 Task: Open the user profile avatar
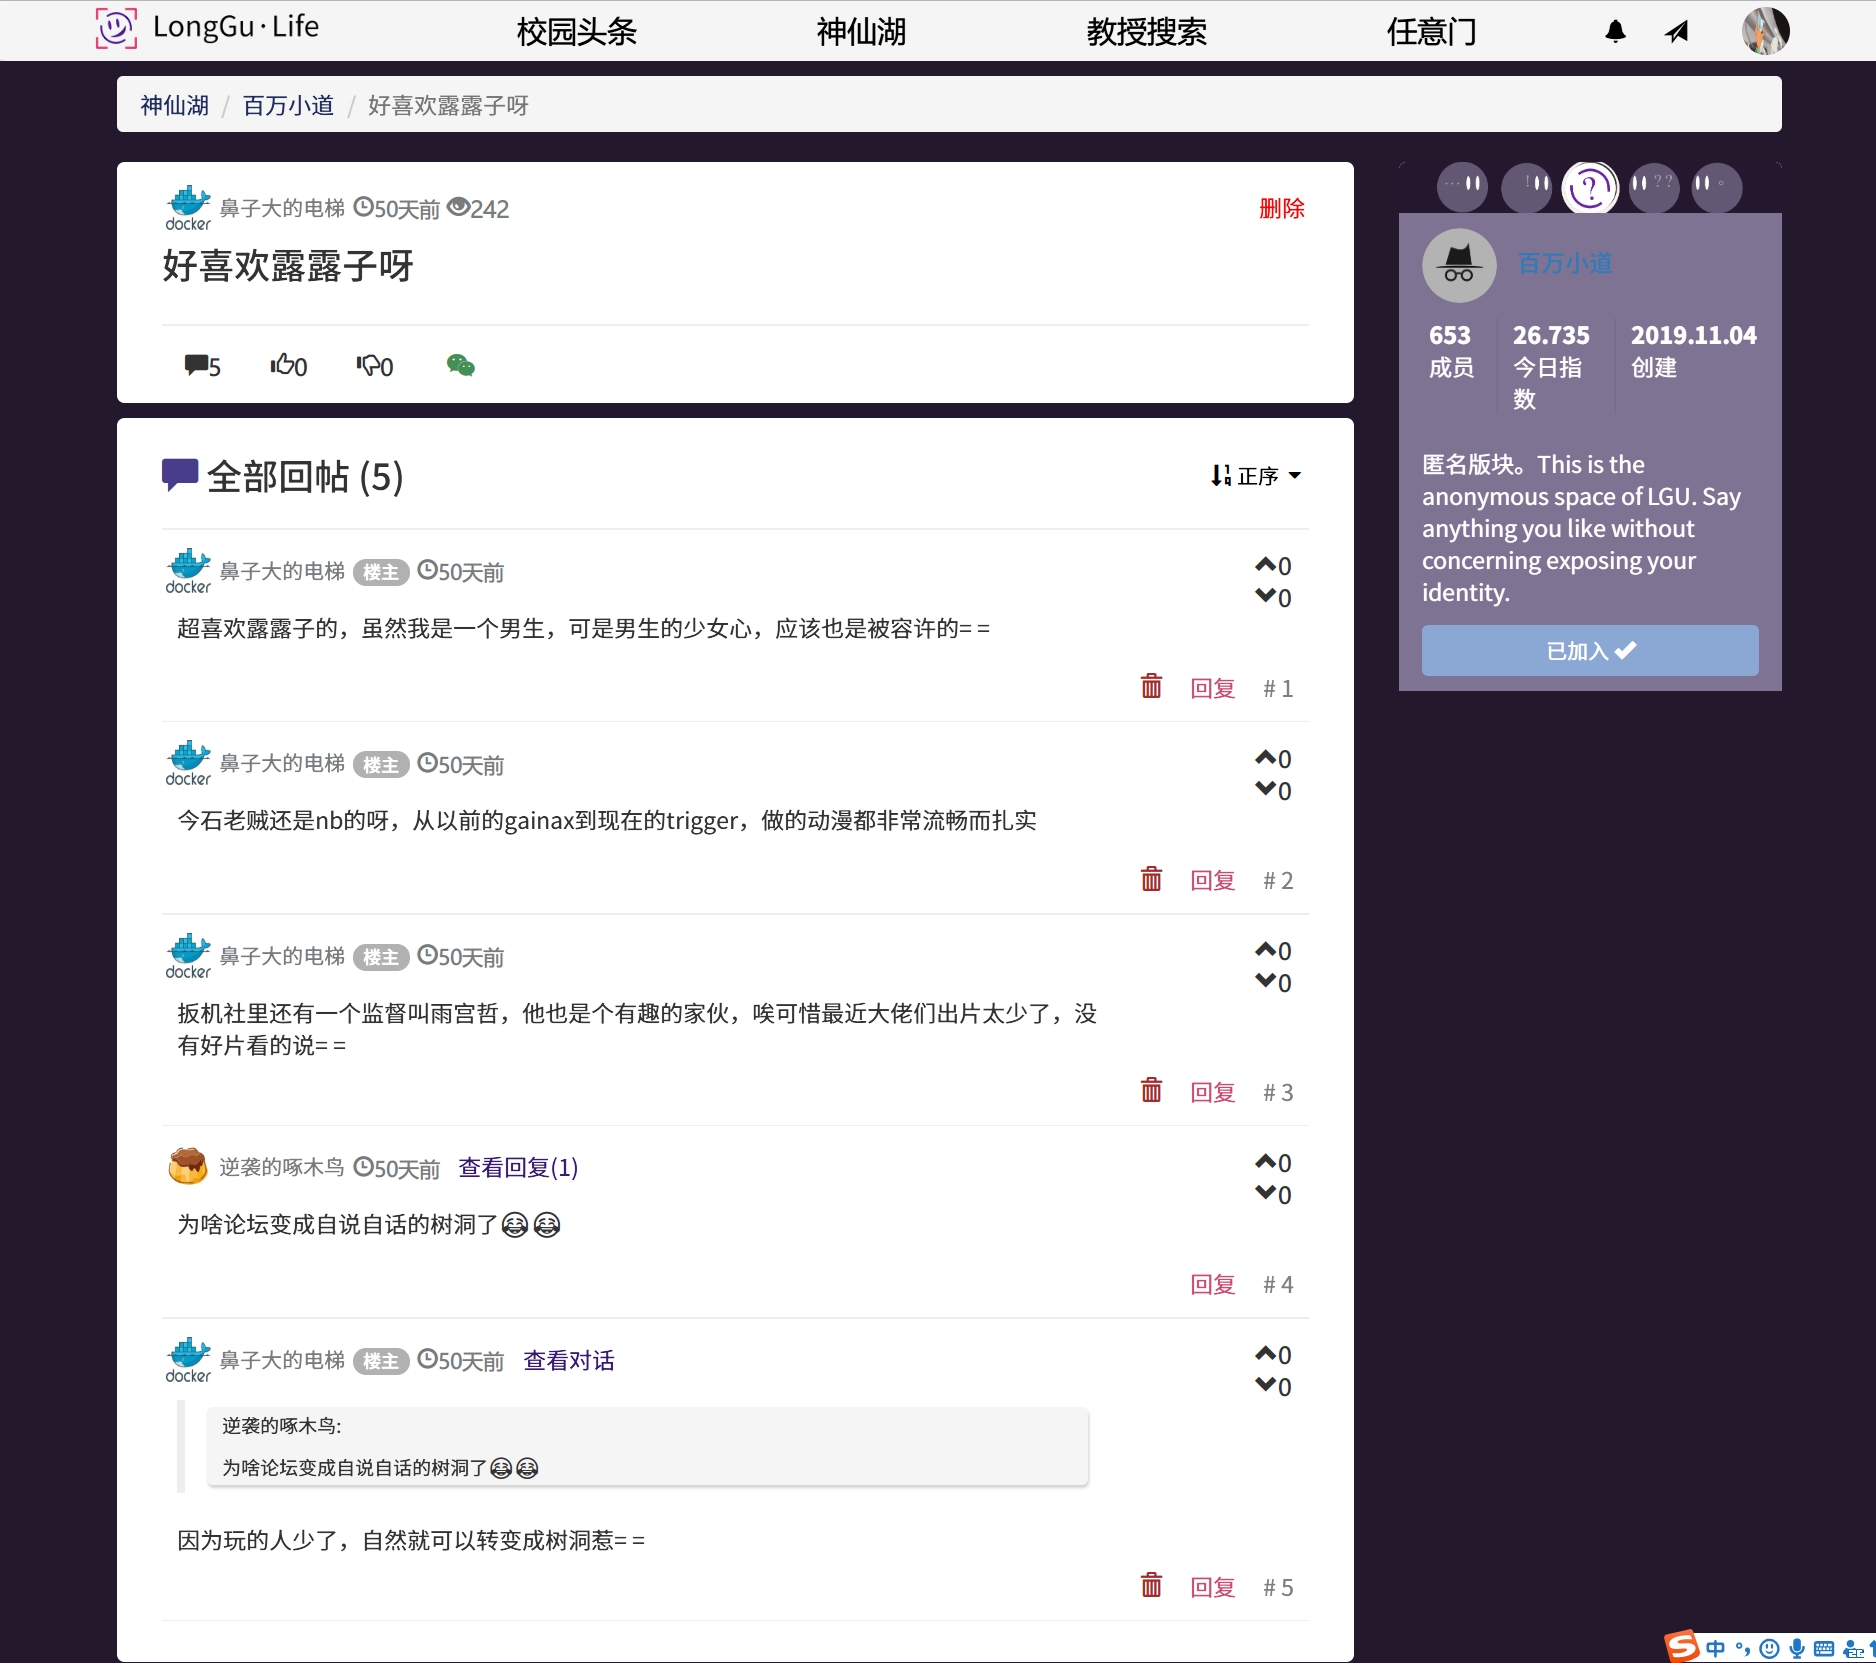tap(1765, 32)
